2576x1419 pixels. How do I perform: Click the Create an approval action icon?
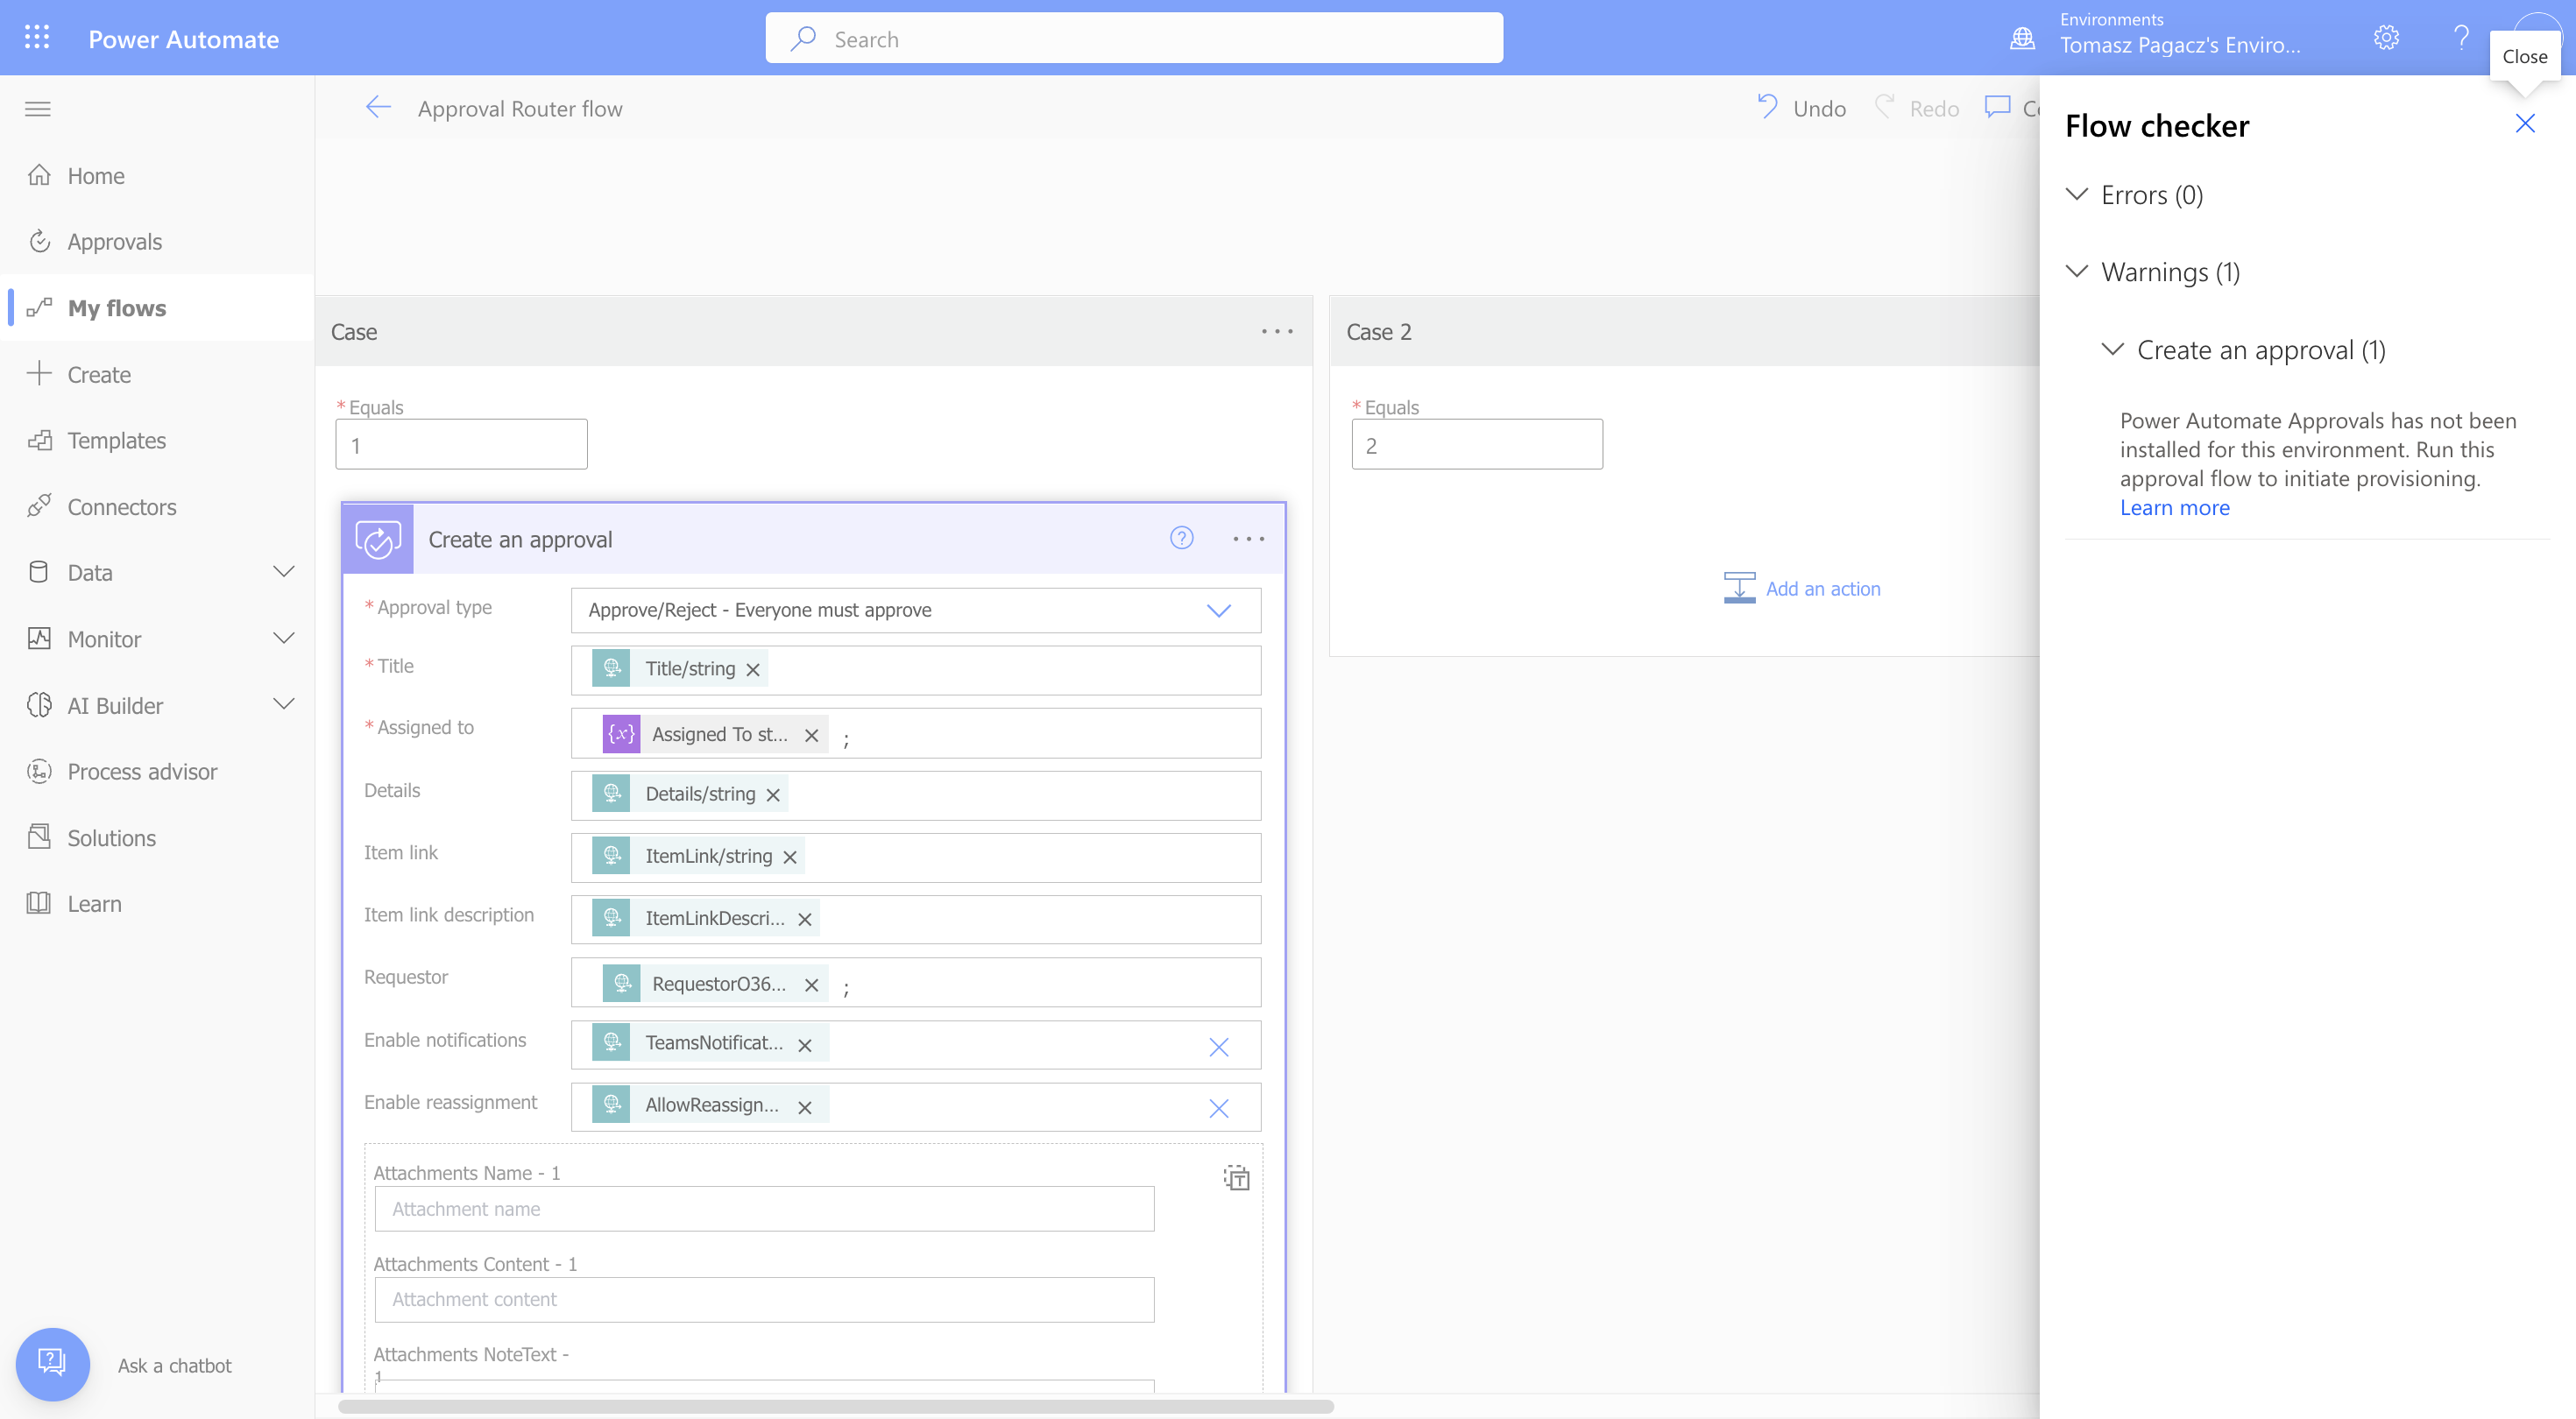[378, 539]
